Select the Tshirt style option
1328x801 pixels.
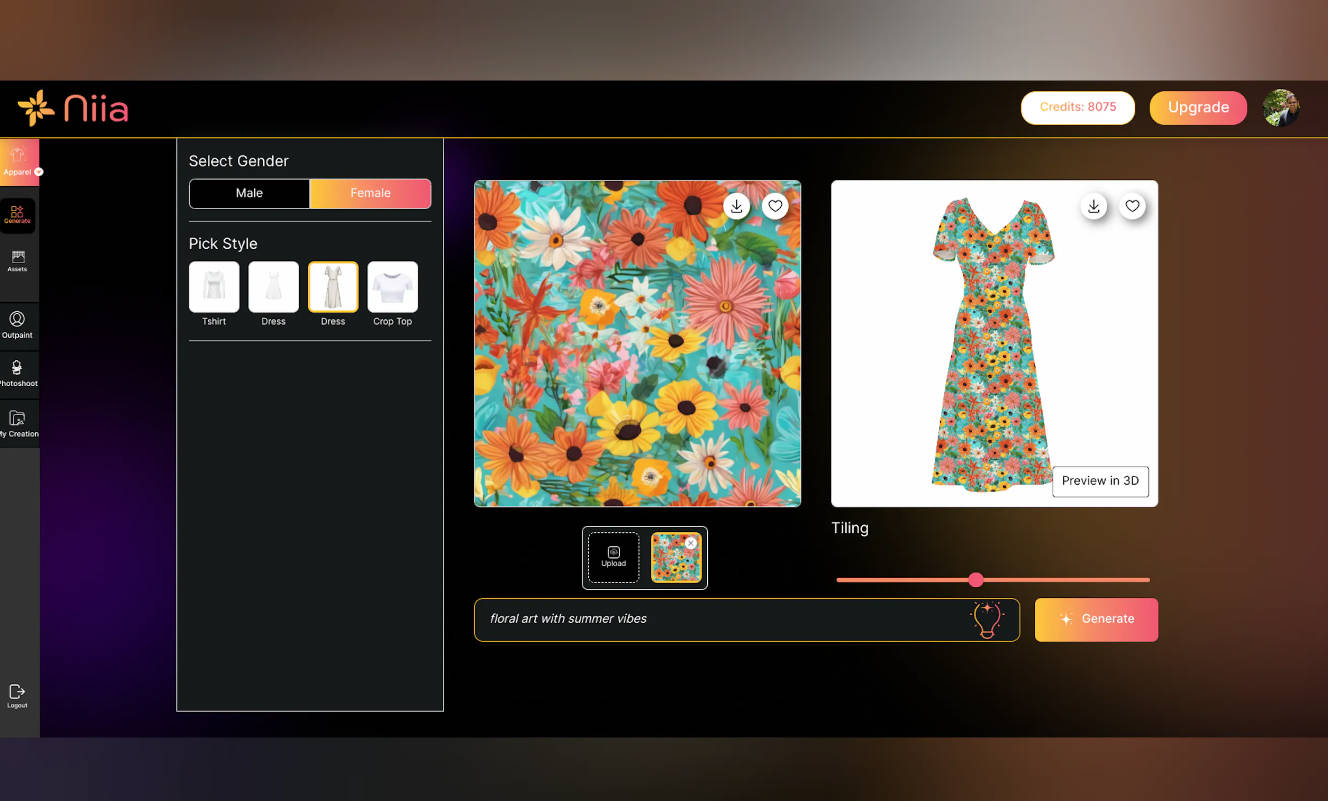(213, 289)
